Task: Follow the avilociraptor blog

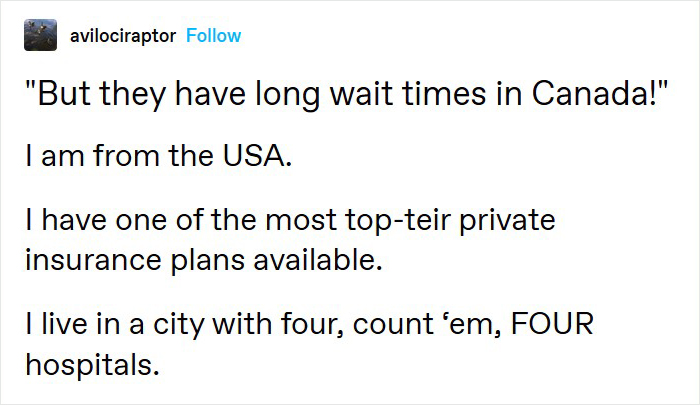Action: [213, 36]
